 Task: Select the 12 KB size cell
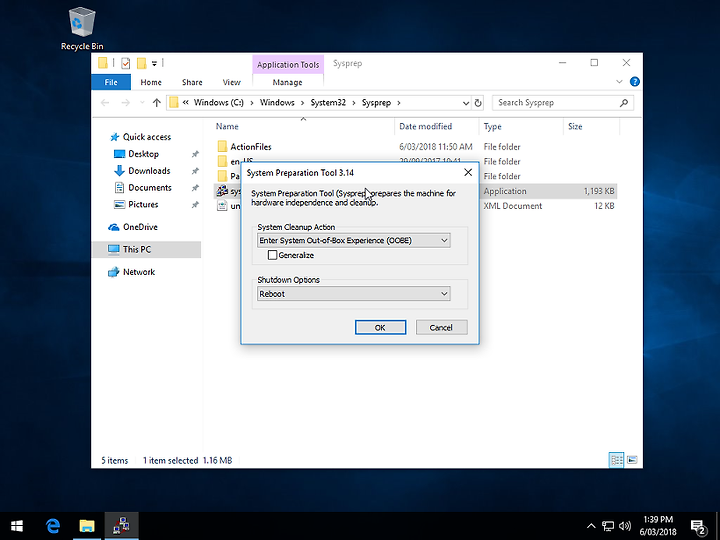pyautogui.click(x=604, y=206)
